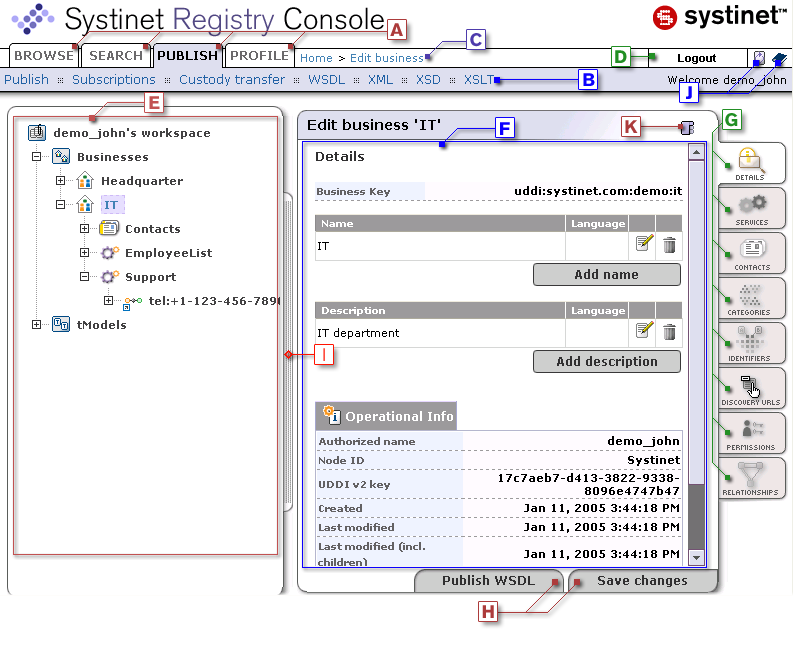Click the Businesses folder icon

(x=61, y=156)
